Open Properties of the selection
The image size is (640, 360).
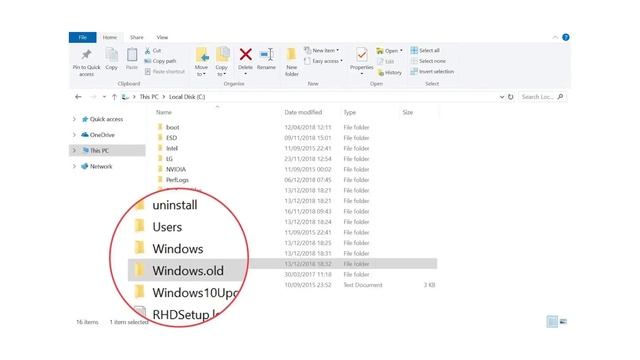361,61
